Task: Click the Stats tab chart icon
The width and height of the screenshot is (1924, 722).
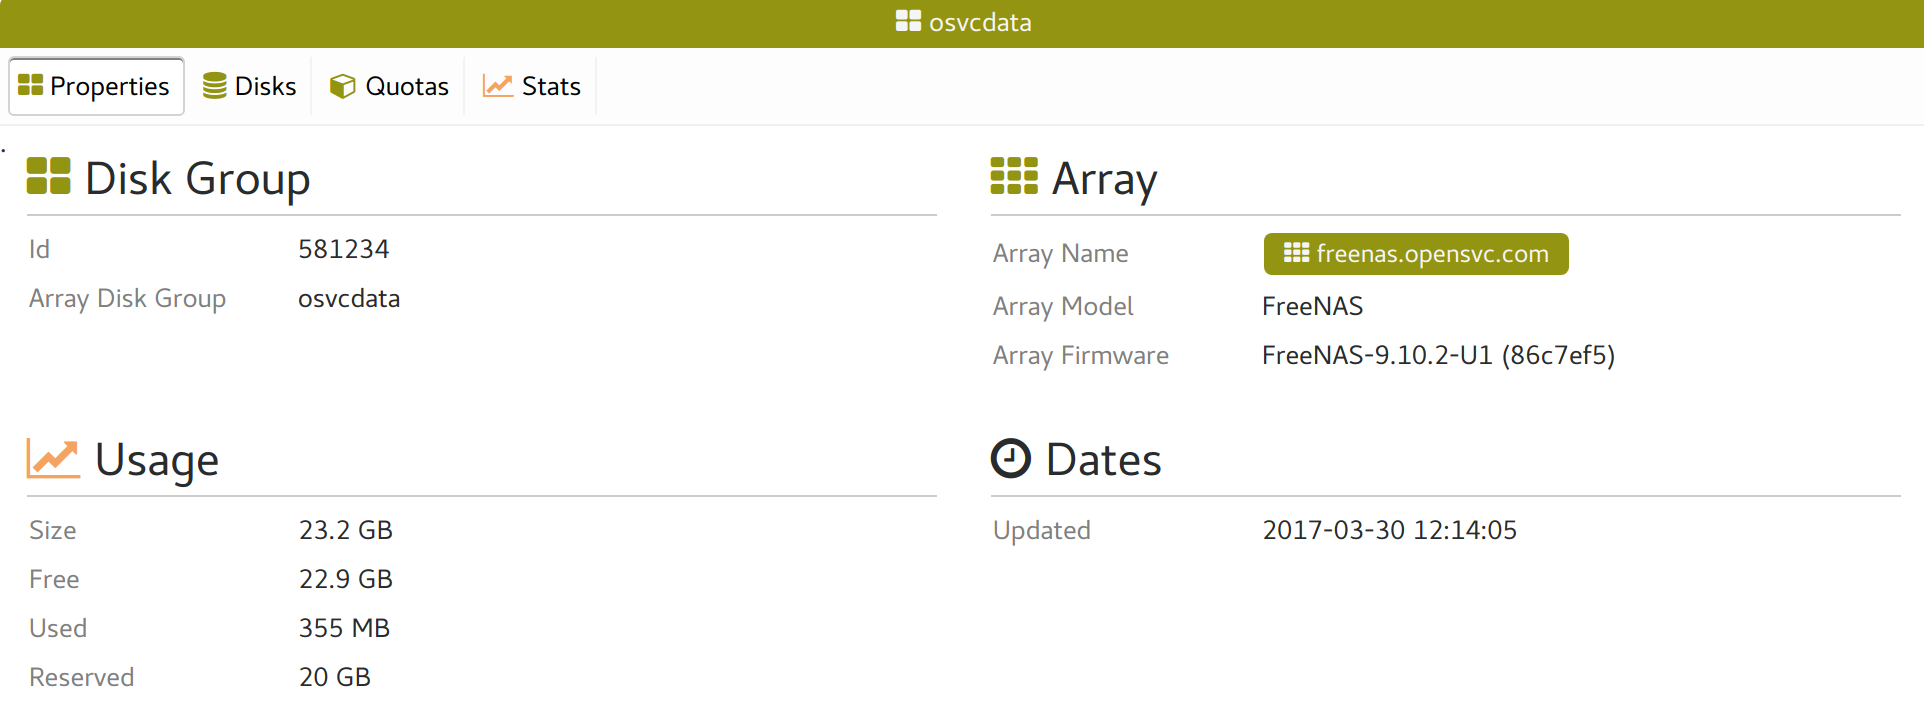Action: coord(497,86)
